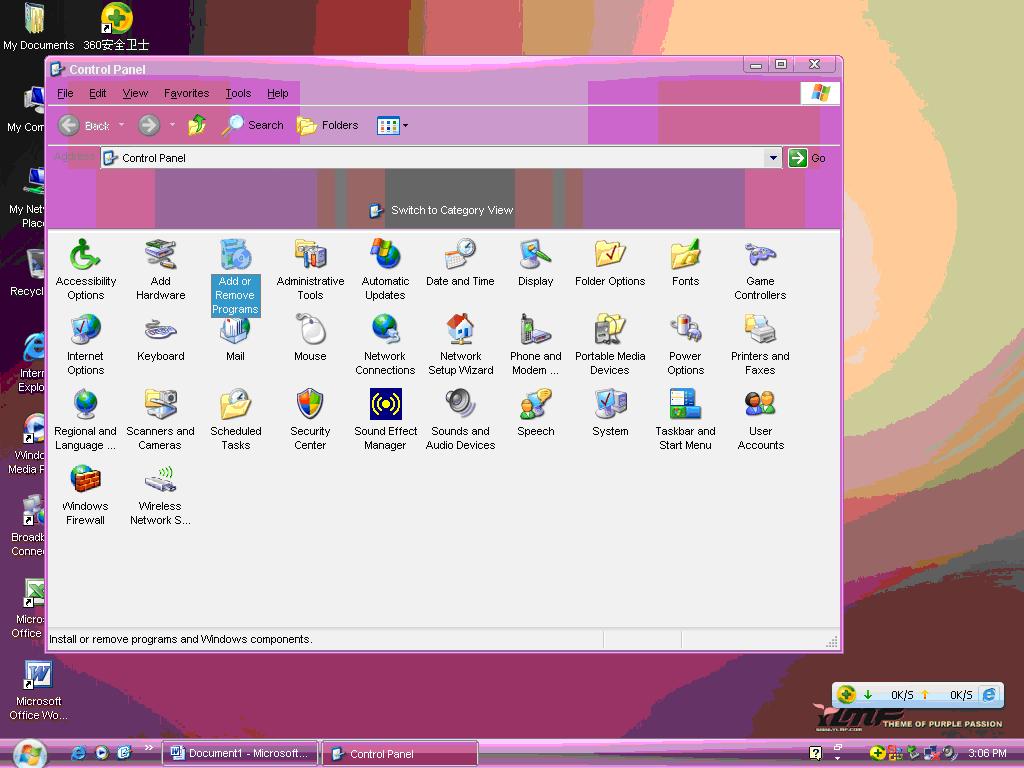1024x768 pixels.
Task: Open the Edit menu
Action: click(x=98, y=93)
